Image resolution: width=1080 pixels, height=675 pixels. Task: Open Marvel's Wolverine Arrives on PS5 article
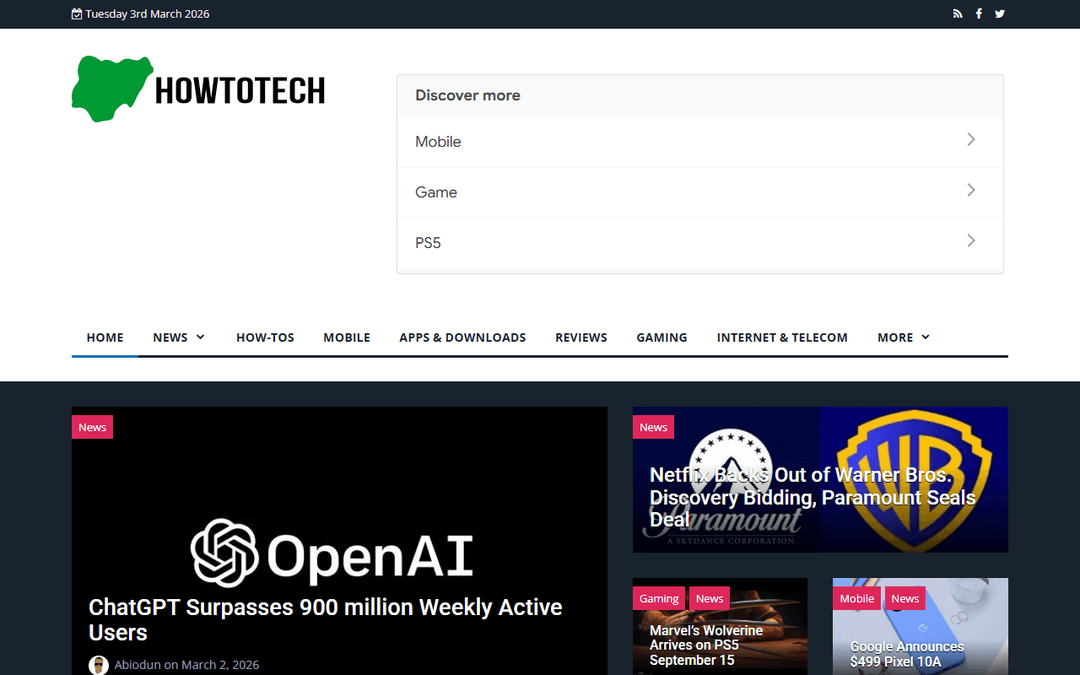[706, 645]
